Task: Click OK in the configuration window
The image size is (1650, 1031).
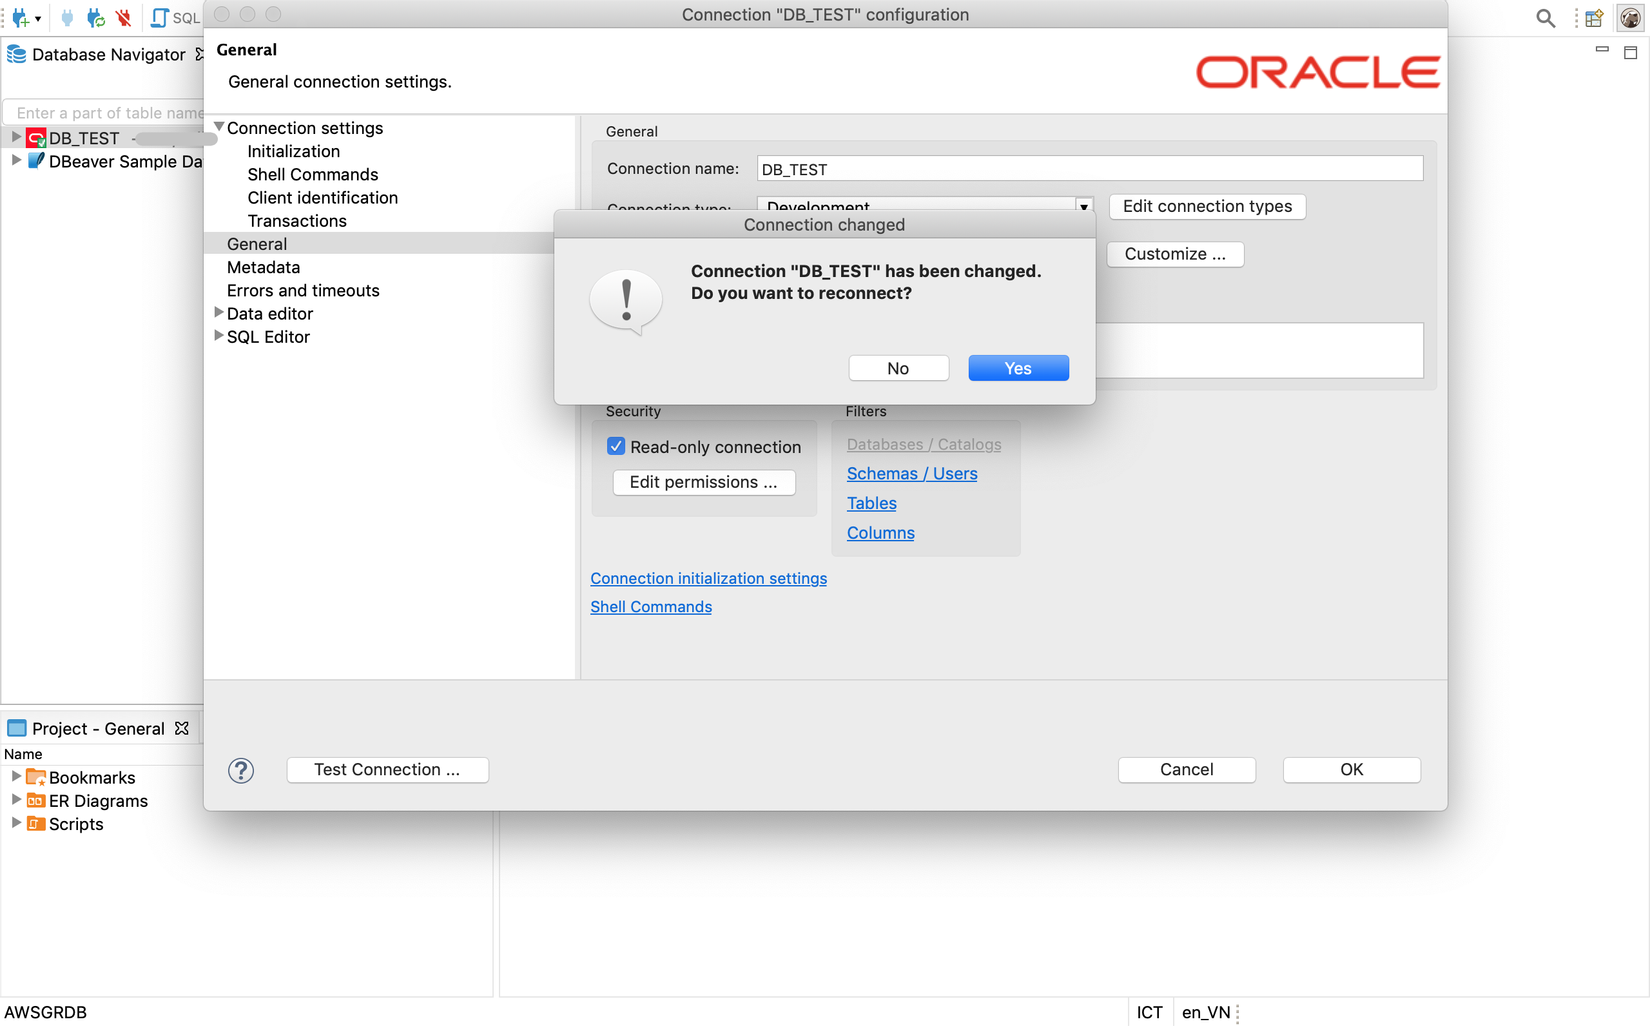Action: (x=1351, y=770)
